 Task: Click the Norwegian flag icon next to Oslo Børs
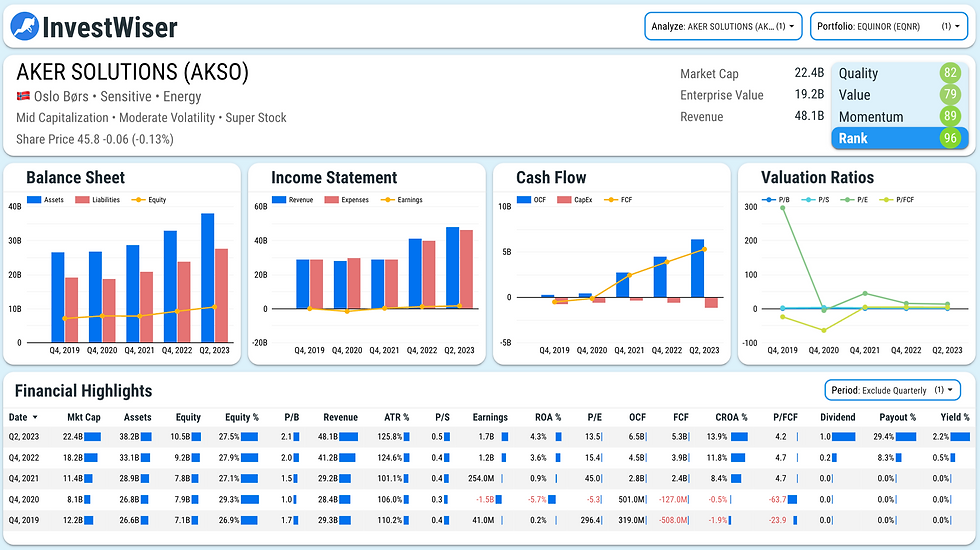[x=23, y=96]
